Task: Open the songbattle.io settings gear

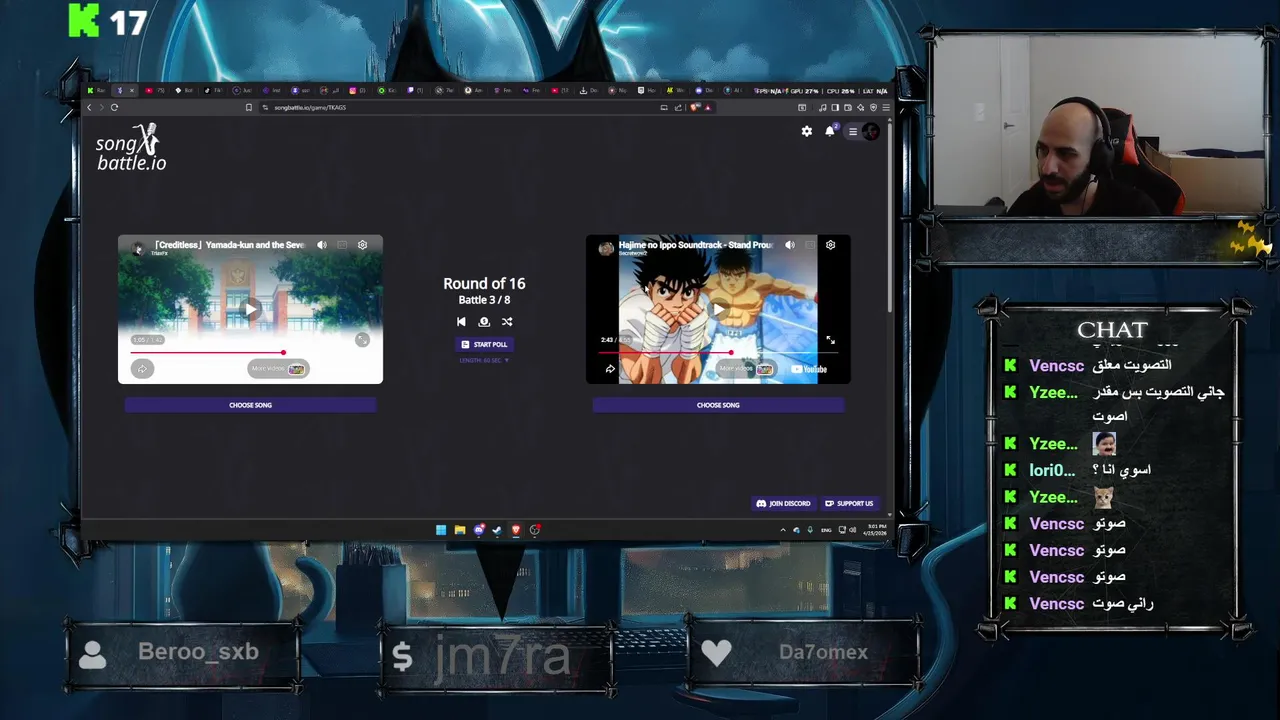Action: coord(807,131)
